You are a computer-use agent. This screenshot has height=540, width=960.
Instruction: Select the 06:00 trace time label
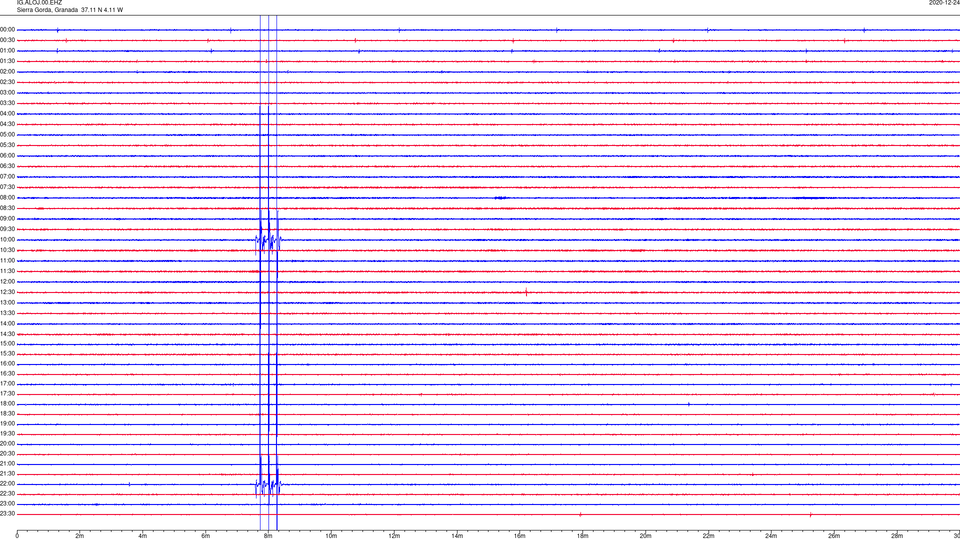click(x=7, y=156)
